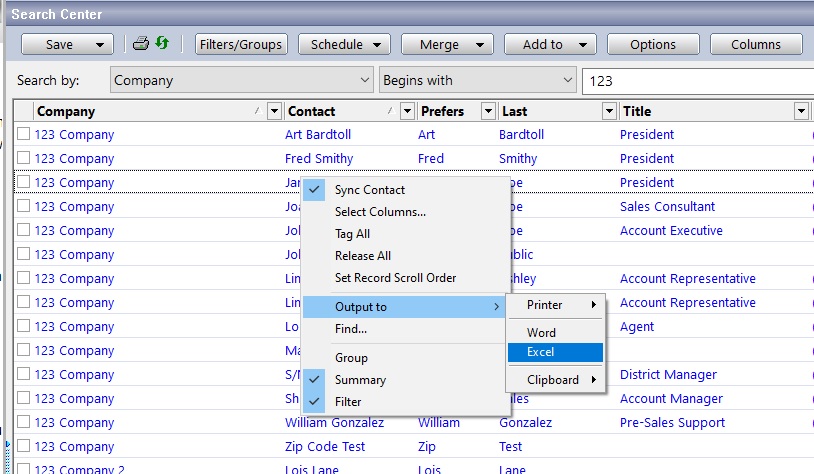This screenshot has width=814, height=474.
Task: Tick the checkbox for Art Bardtoll's row
Action: tap(23, 134)
